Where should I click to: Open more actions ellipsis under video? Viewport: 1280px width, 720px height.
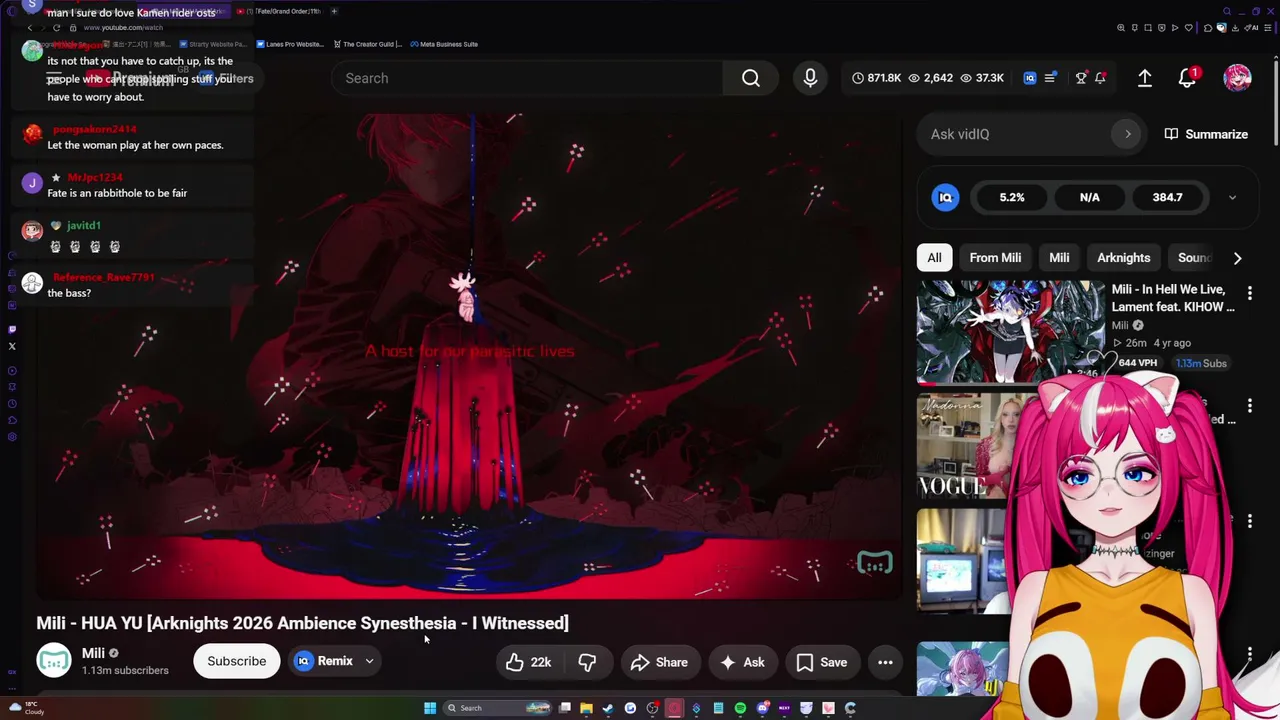pos(885,662)
